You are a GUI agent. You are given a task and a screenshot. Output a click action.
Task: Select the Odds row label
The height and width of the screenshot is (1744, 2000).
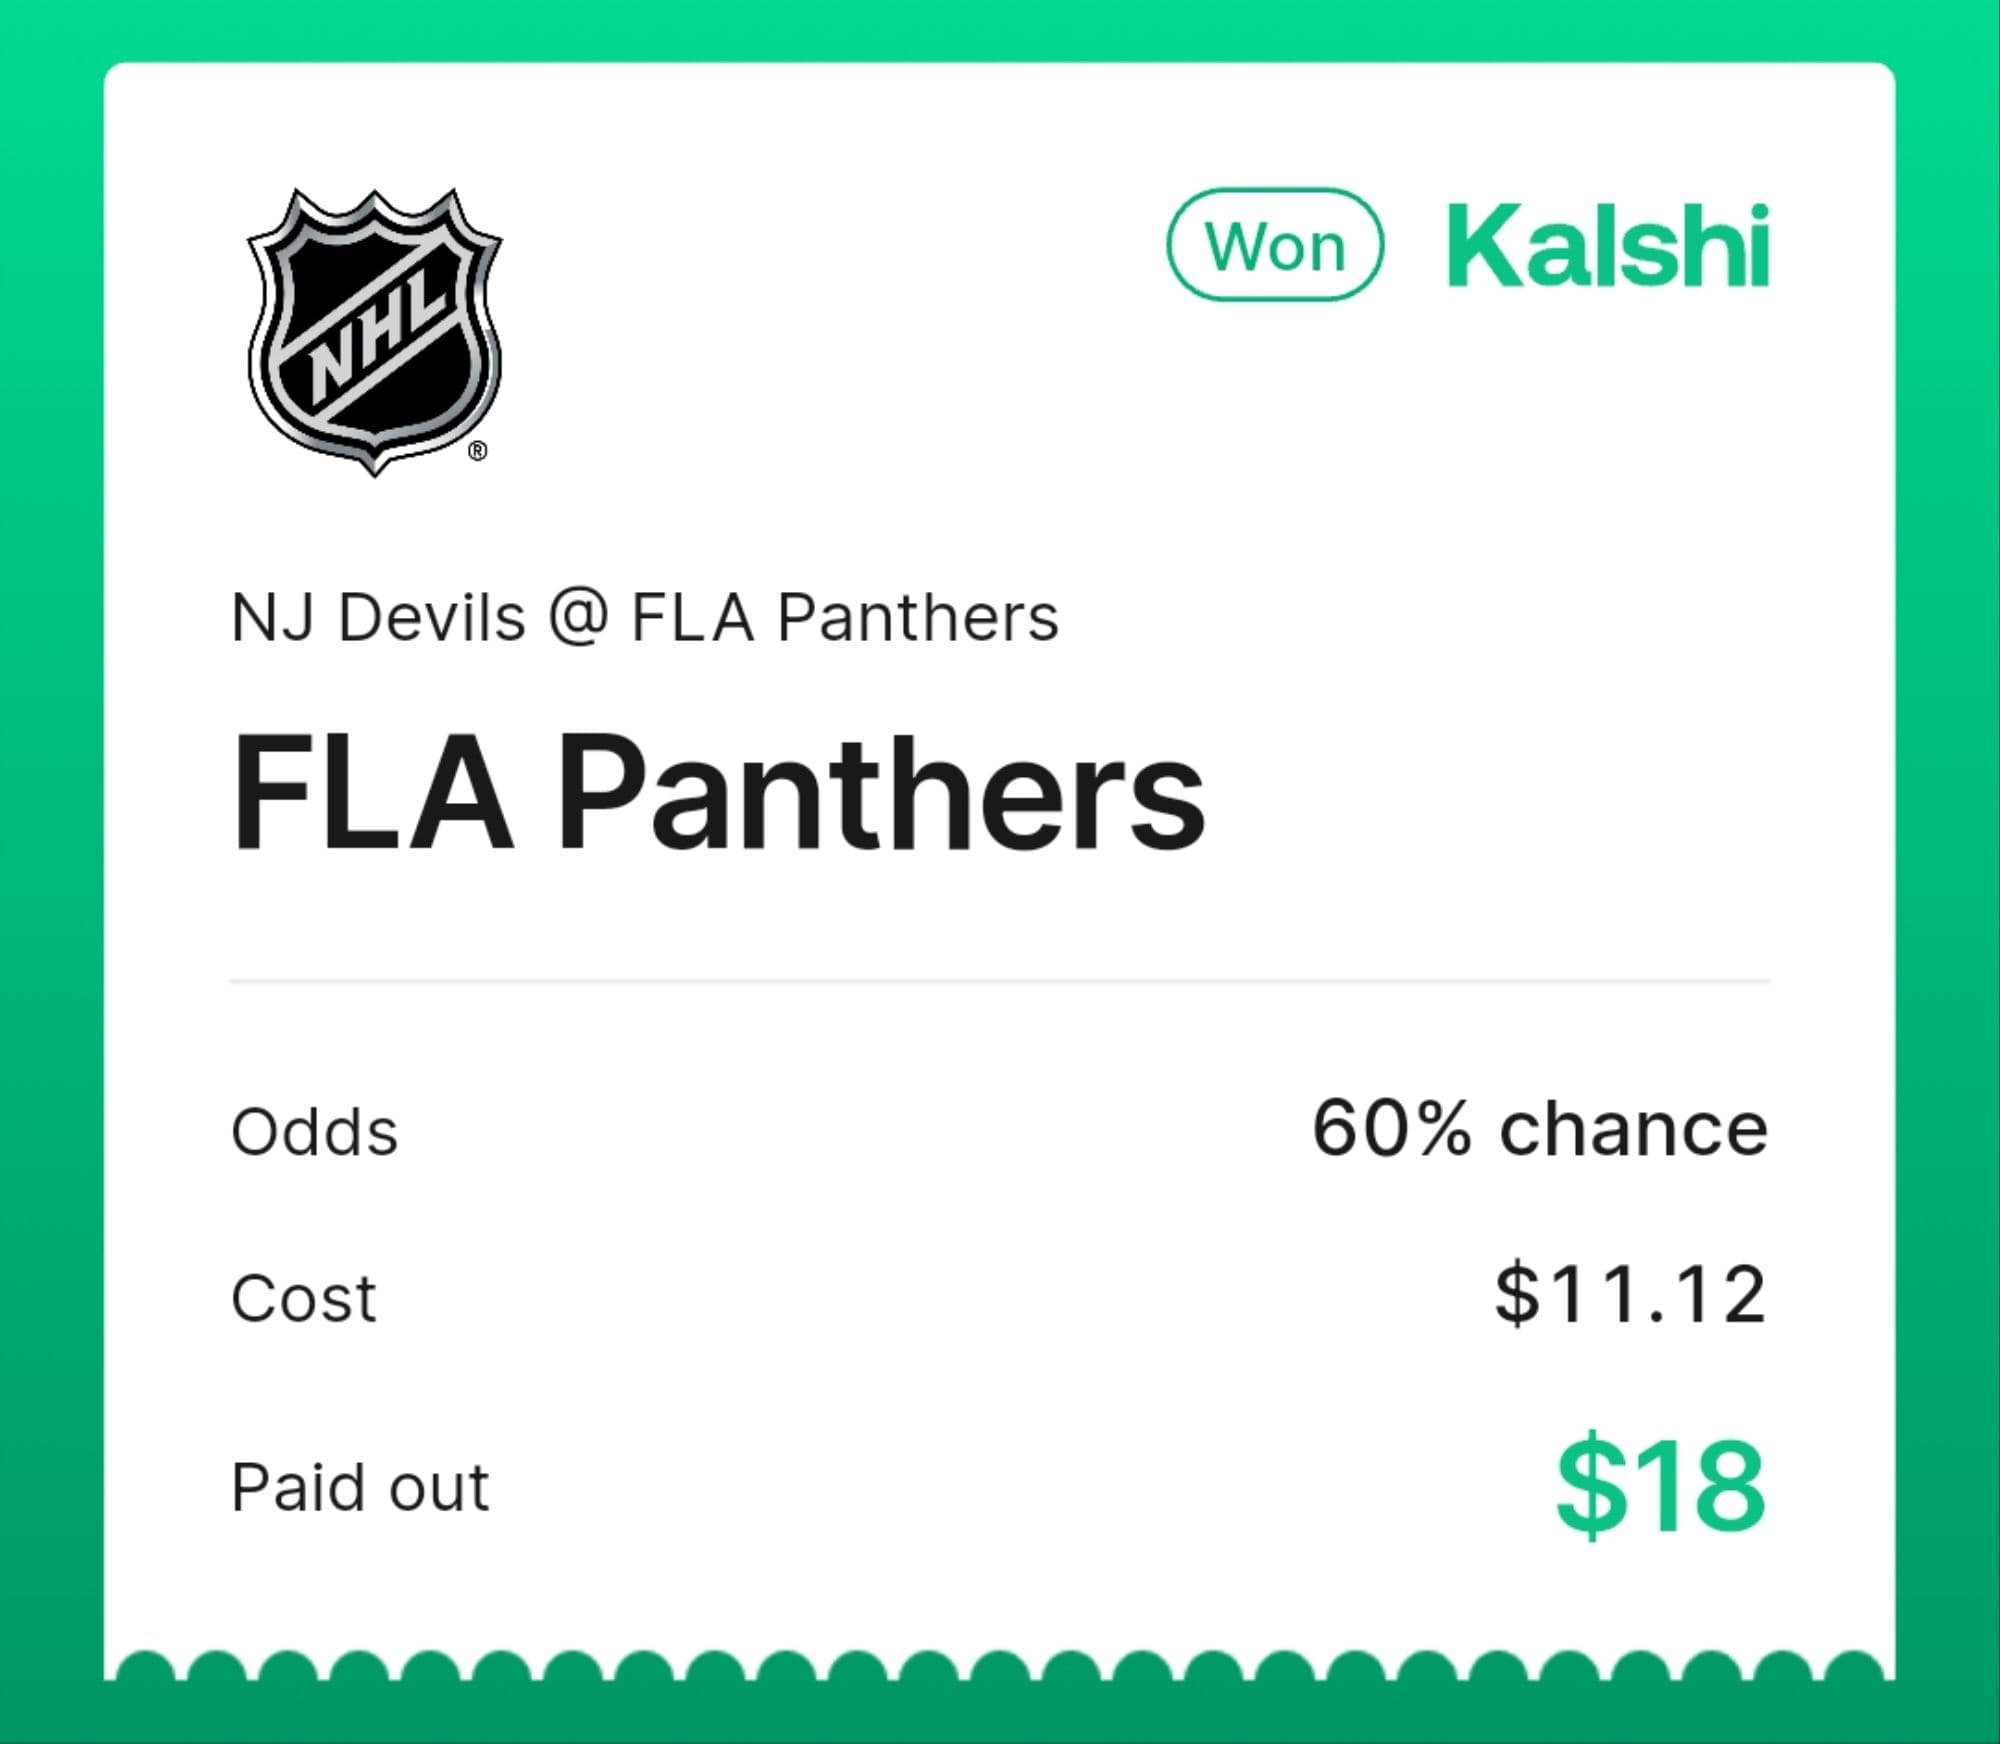(x=314, y=1133)
